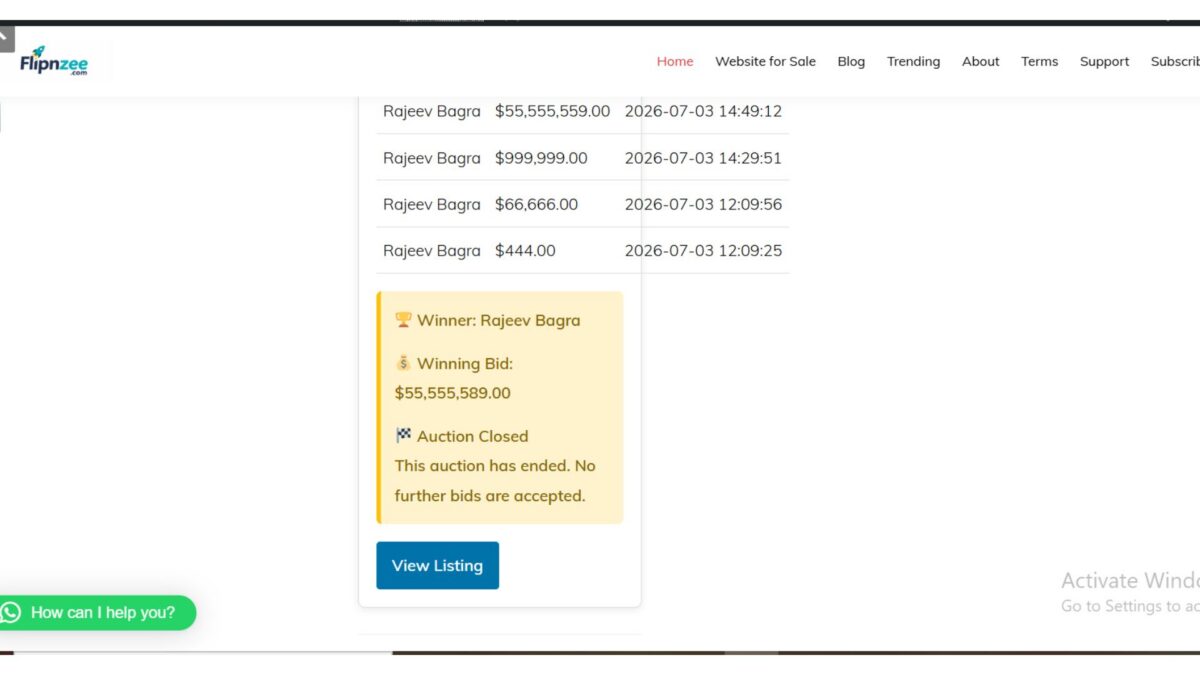
Task: Click the money bag icon beside Winning Bid
Action: point(403,363)
